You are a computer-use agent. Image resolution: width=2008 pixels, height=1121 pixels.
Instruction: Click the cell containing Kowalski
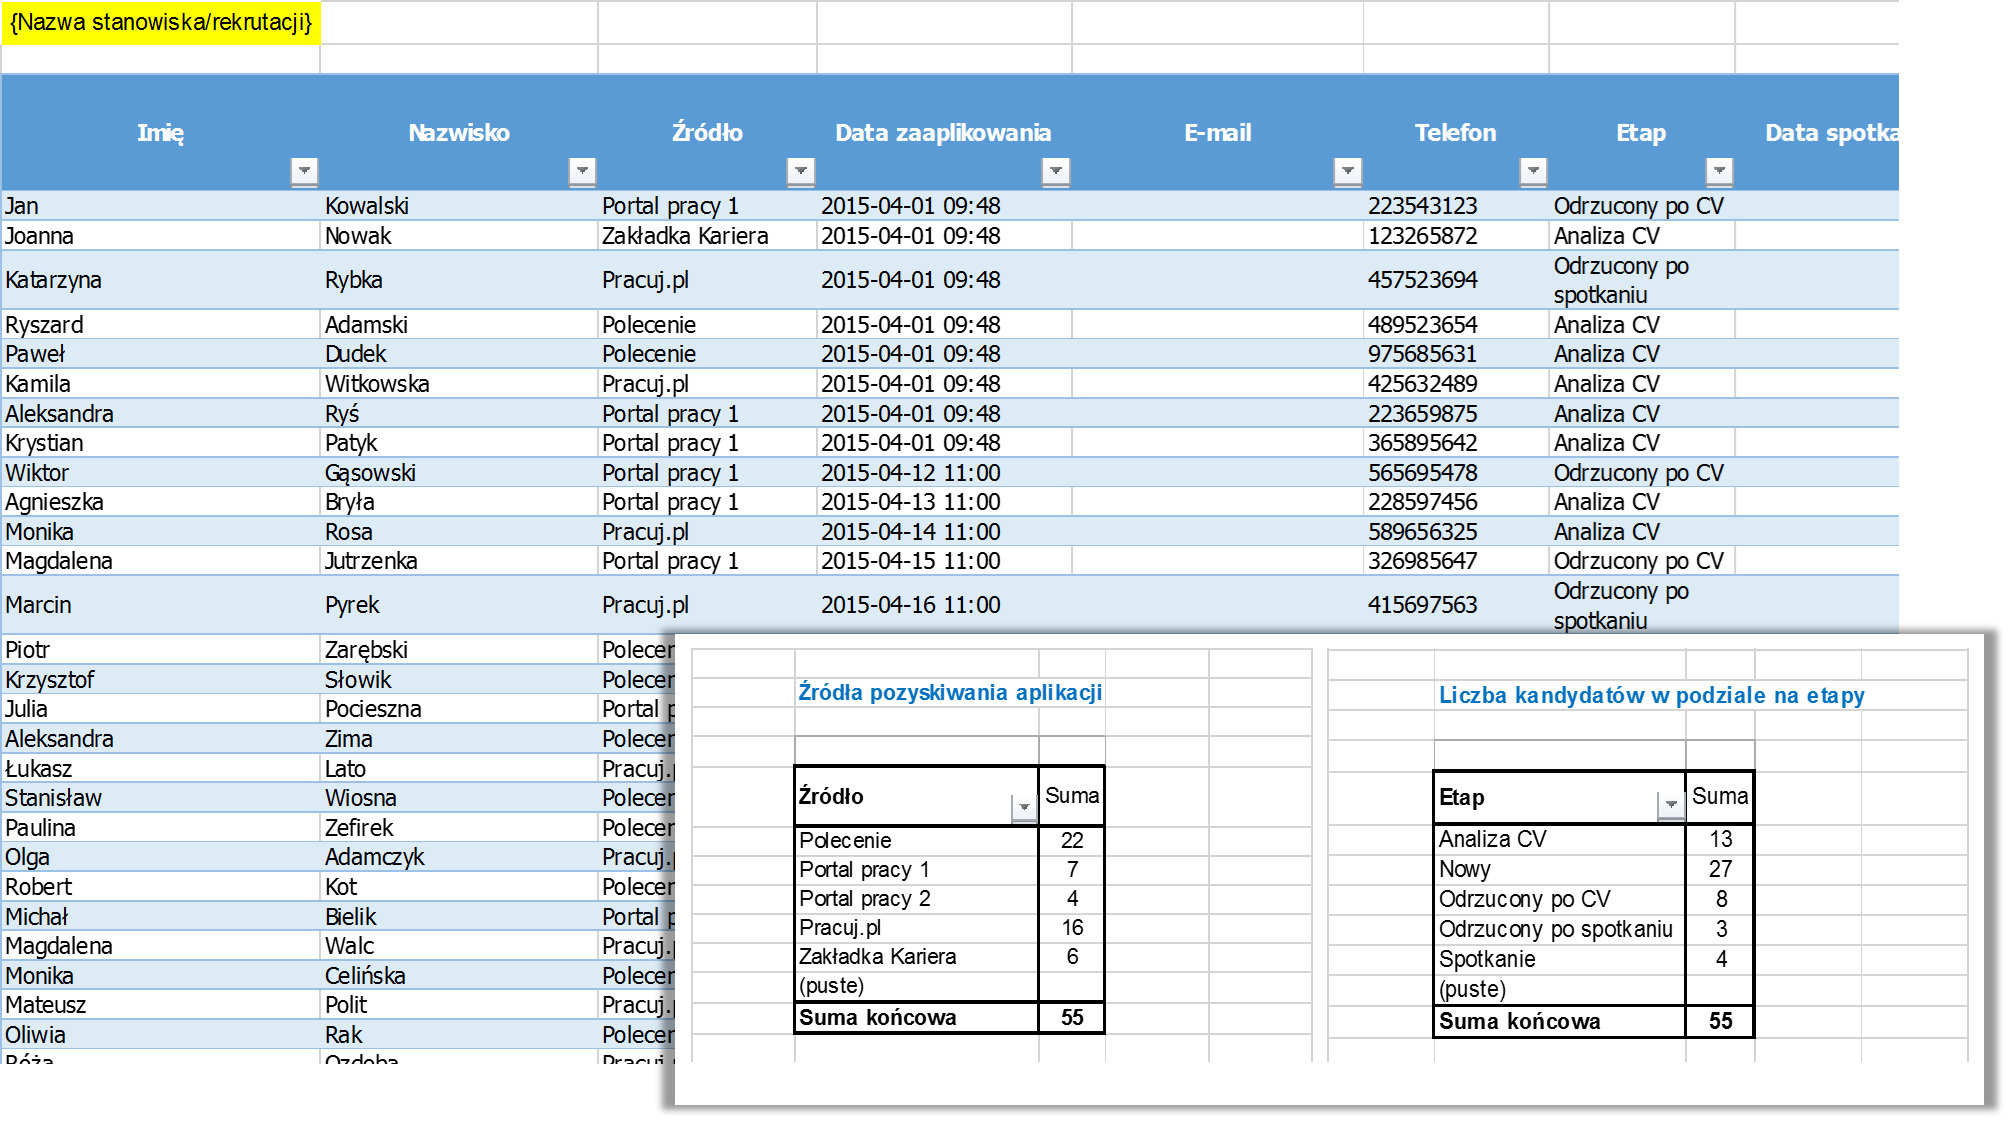tap(459, 206)
